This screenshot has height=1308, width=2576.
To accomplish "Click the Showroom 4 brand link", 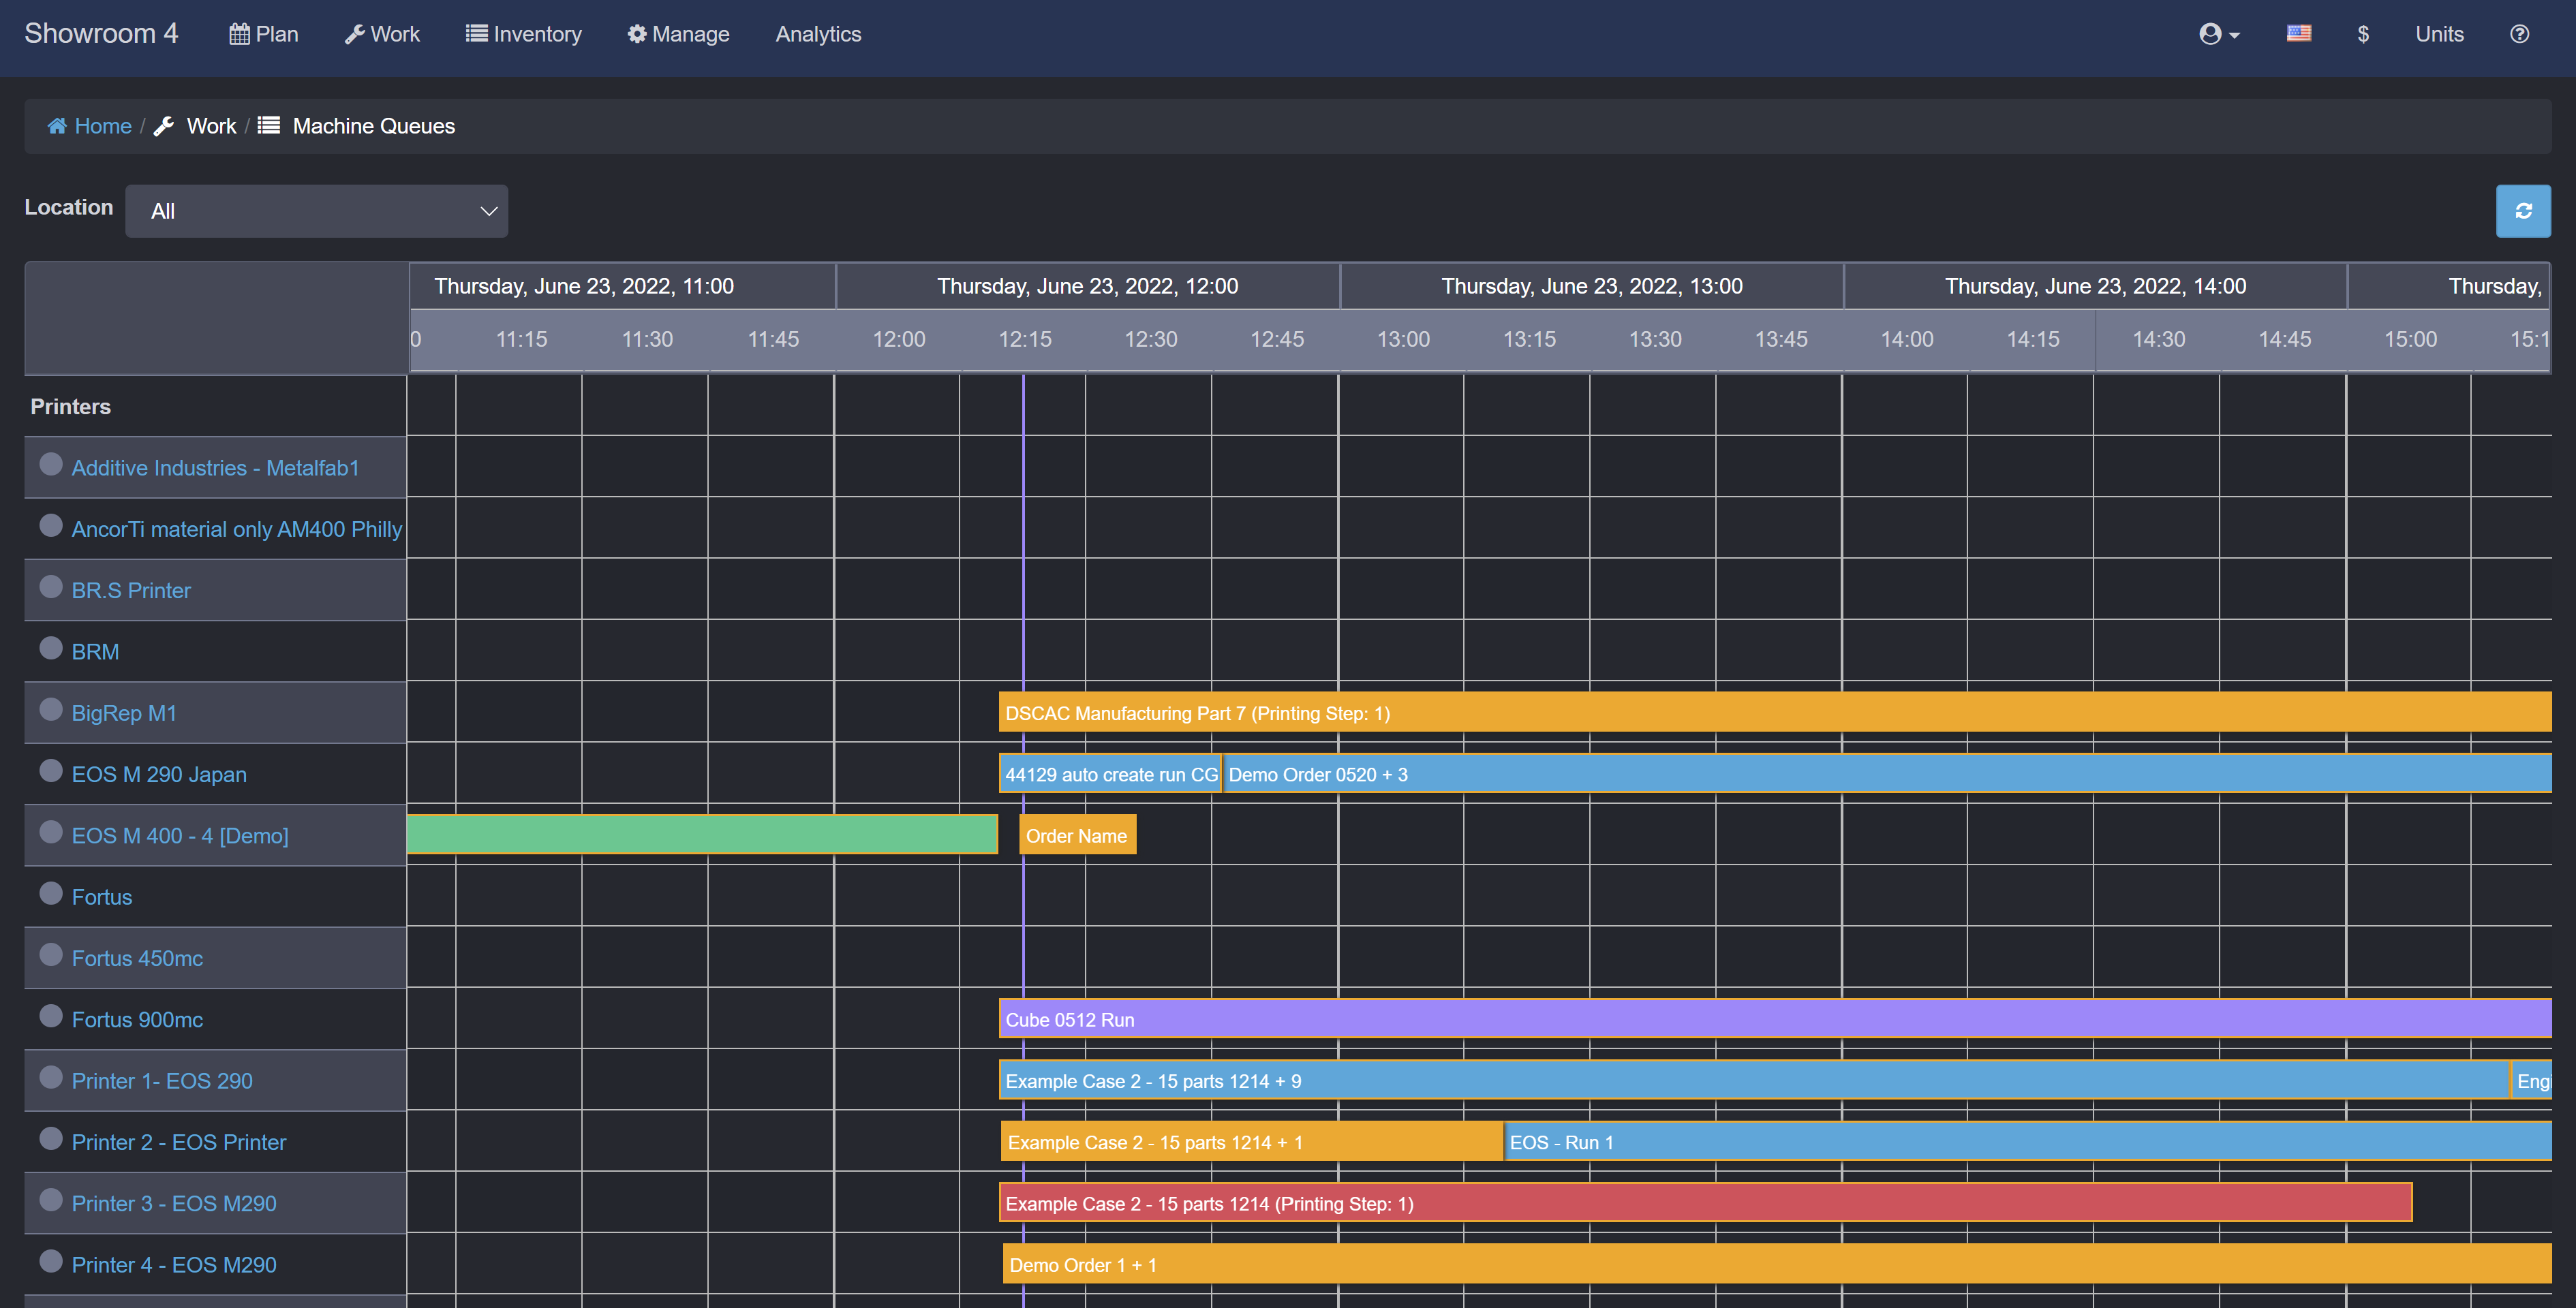I will click(x=101, y=33).
